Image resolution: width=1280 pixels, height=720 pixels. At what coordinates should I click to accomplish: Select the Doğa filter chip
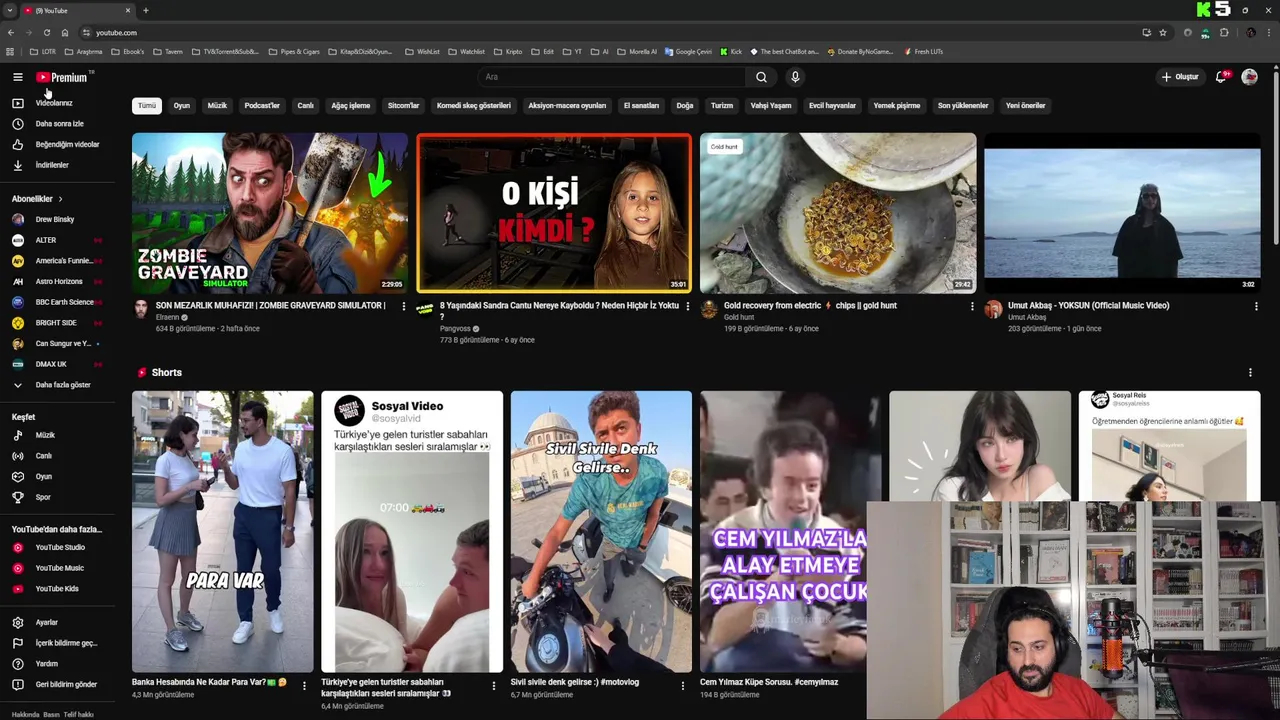(x=685, y=105)
